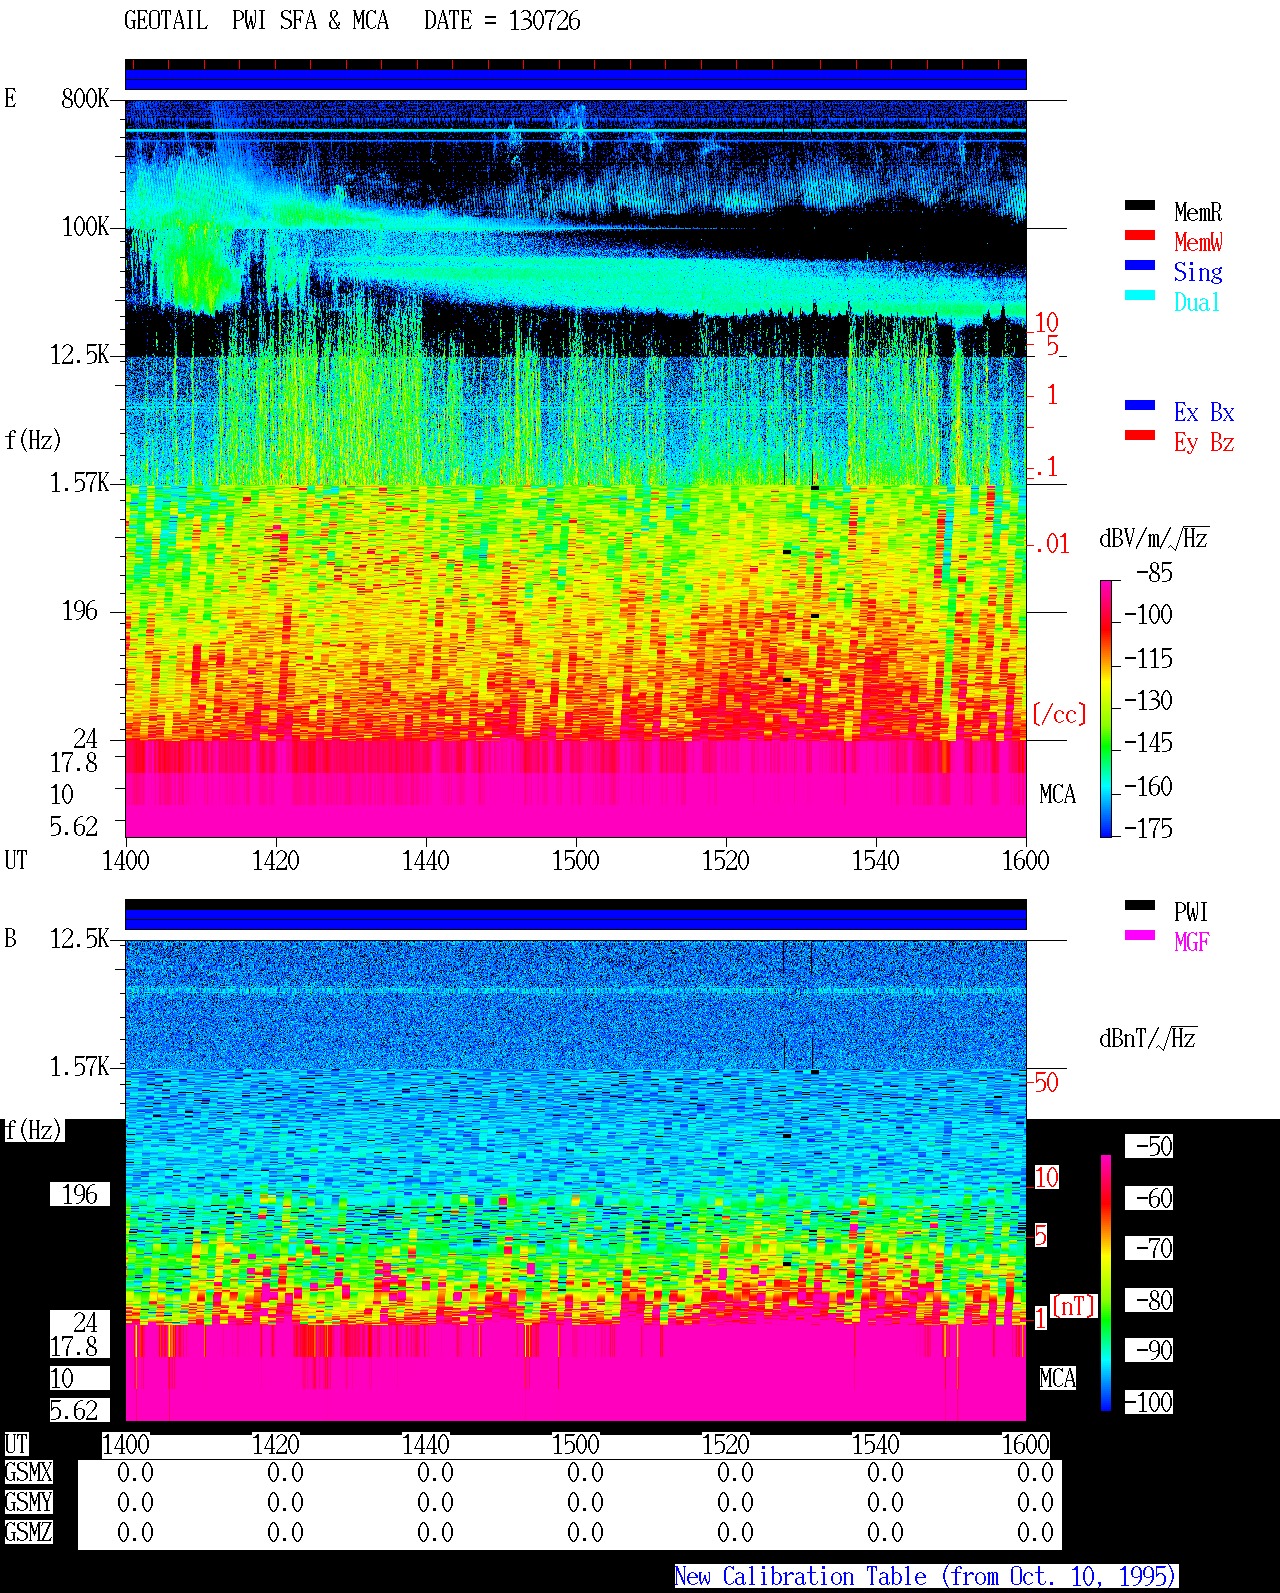
Task: Click the Sing legend label
Action: point(1198,272)
